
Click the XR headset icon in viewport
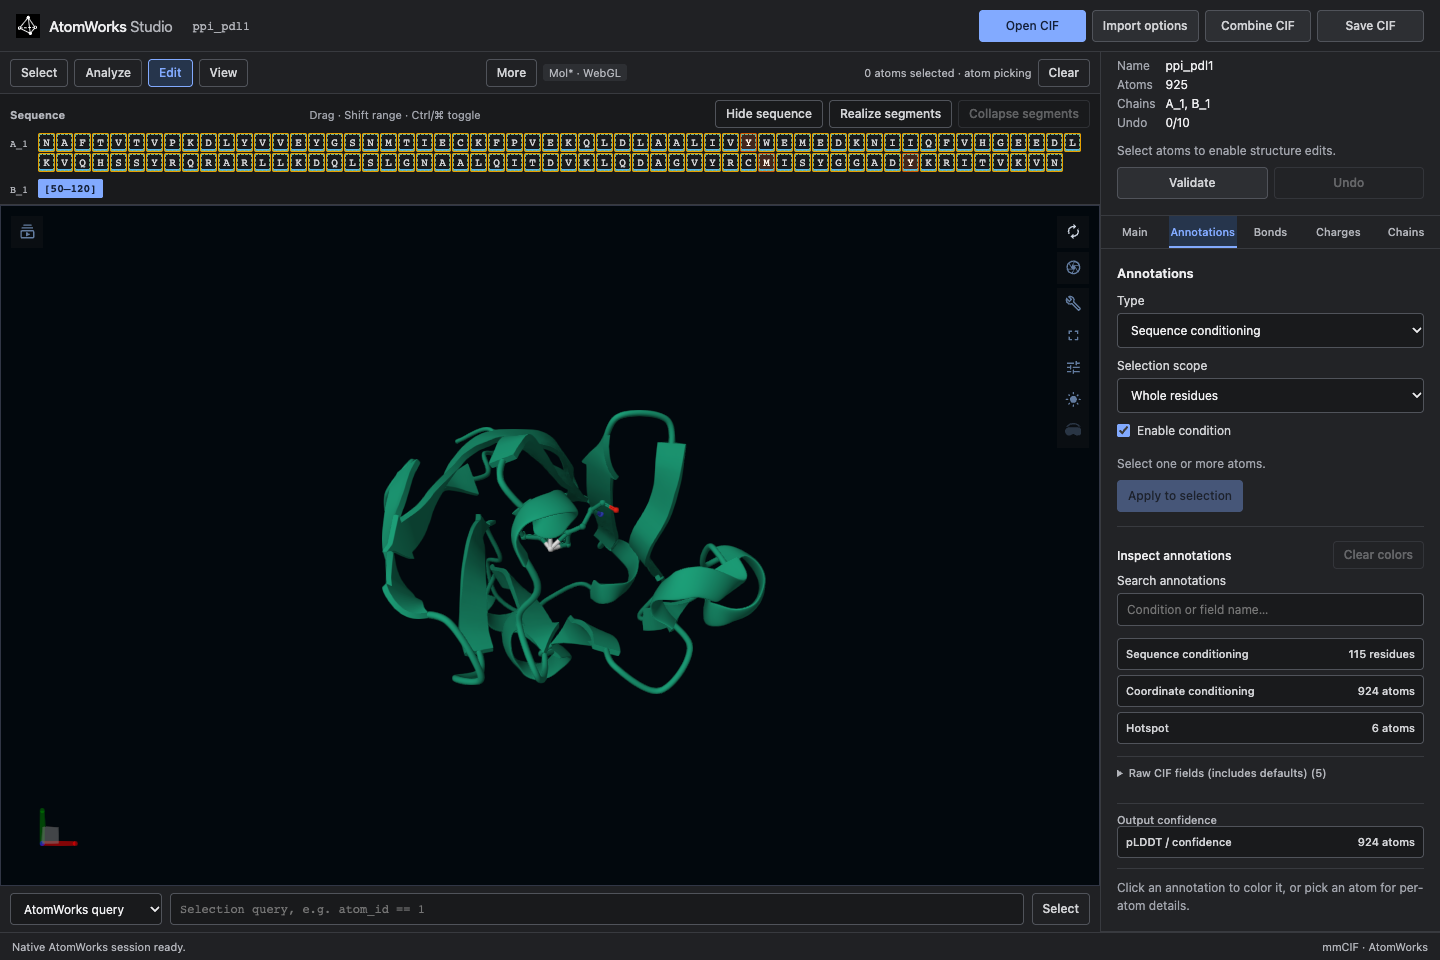point(1073,430)
